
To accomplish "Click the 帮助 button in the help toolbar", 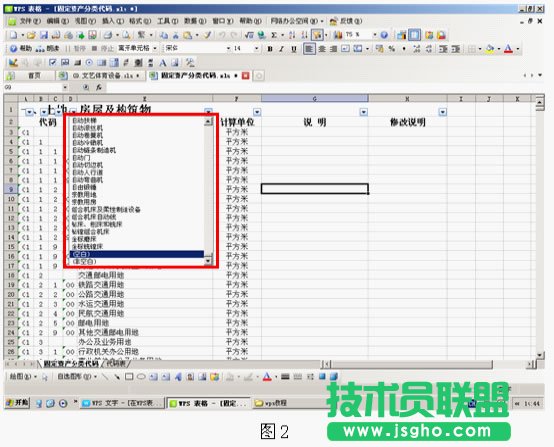I will coord(21,48).
